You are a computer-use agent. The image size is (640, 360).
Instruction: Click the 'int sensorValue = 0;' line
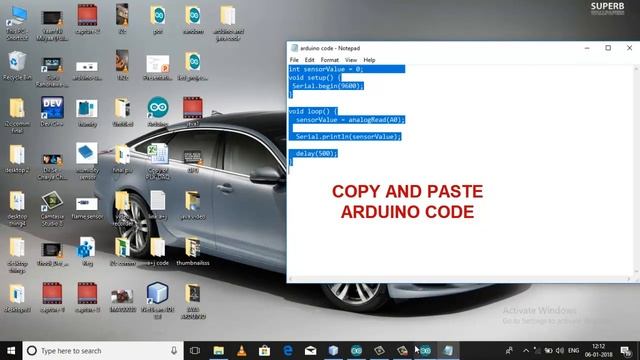pyautogui.click(x=326, y=69)
